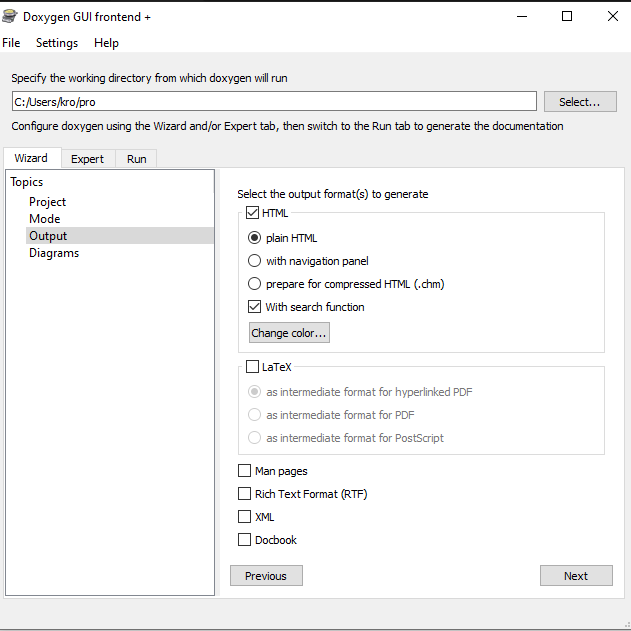
Task: Check the Rich Text Format (RTF) box
Action: click(245, 494)
